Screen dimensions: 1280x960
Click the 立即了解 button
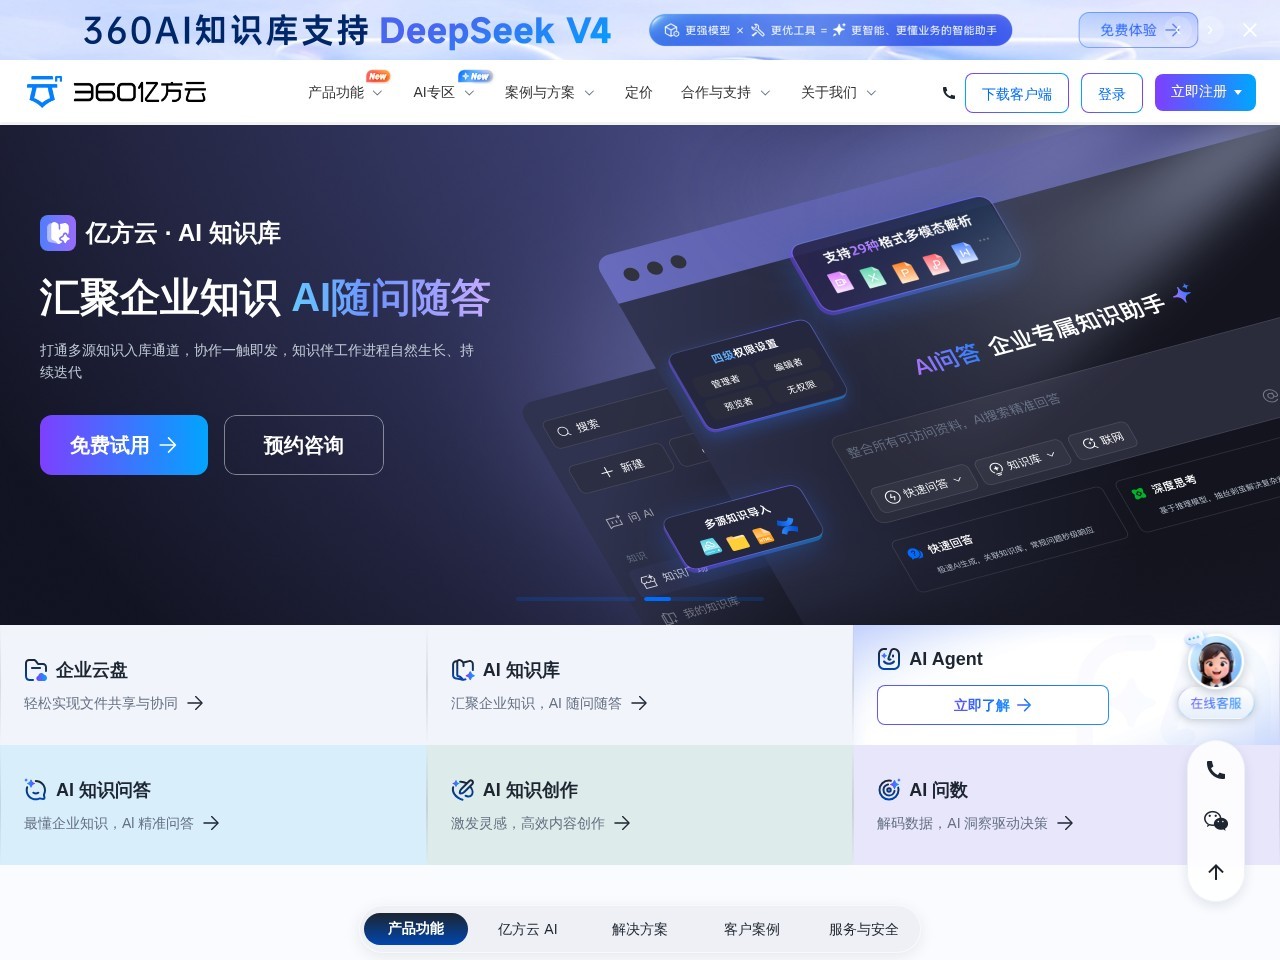coord(993,705)
